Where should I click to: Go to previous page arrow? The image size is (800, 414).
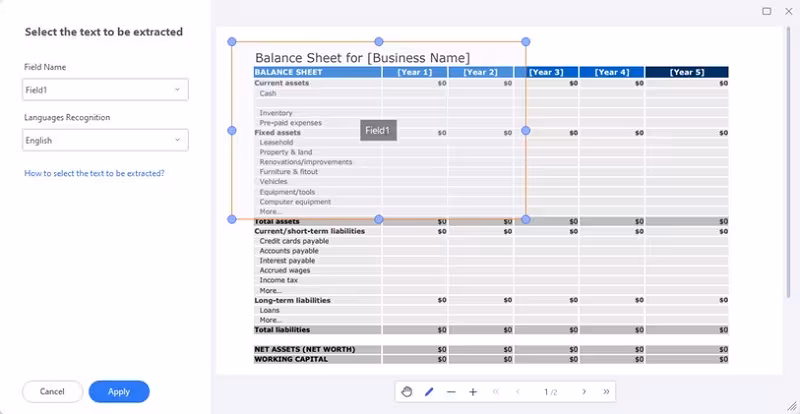[517, 392]
